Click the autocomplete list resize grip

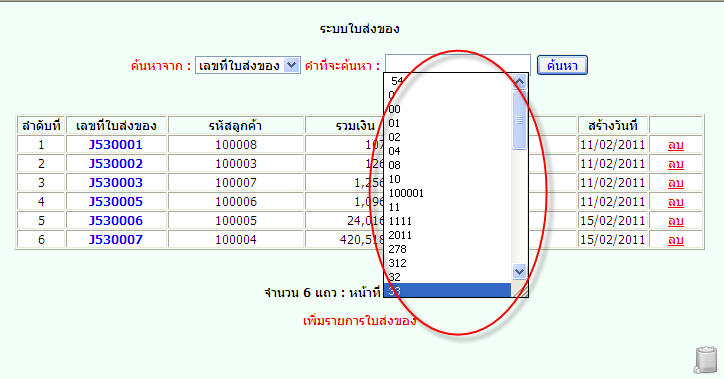[x=519, y=289]
